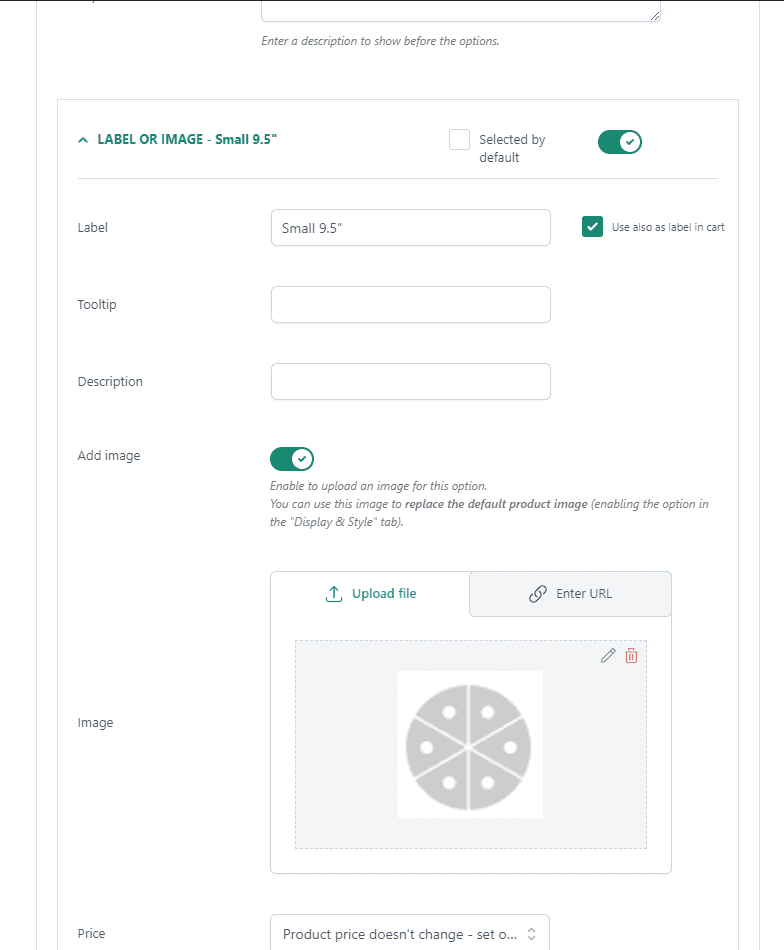Disable the option toggle beside Selected by default

coord(619,142)
